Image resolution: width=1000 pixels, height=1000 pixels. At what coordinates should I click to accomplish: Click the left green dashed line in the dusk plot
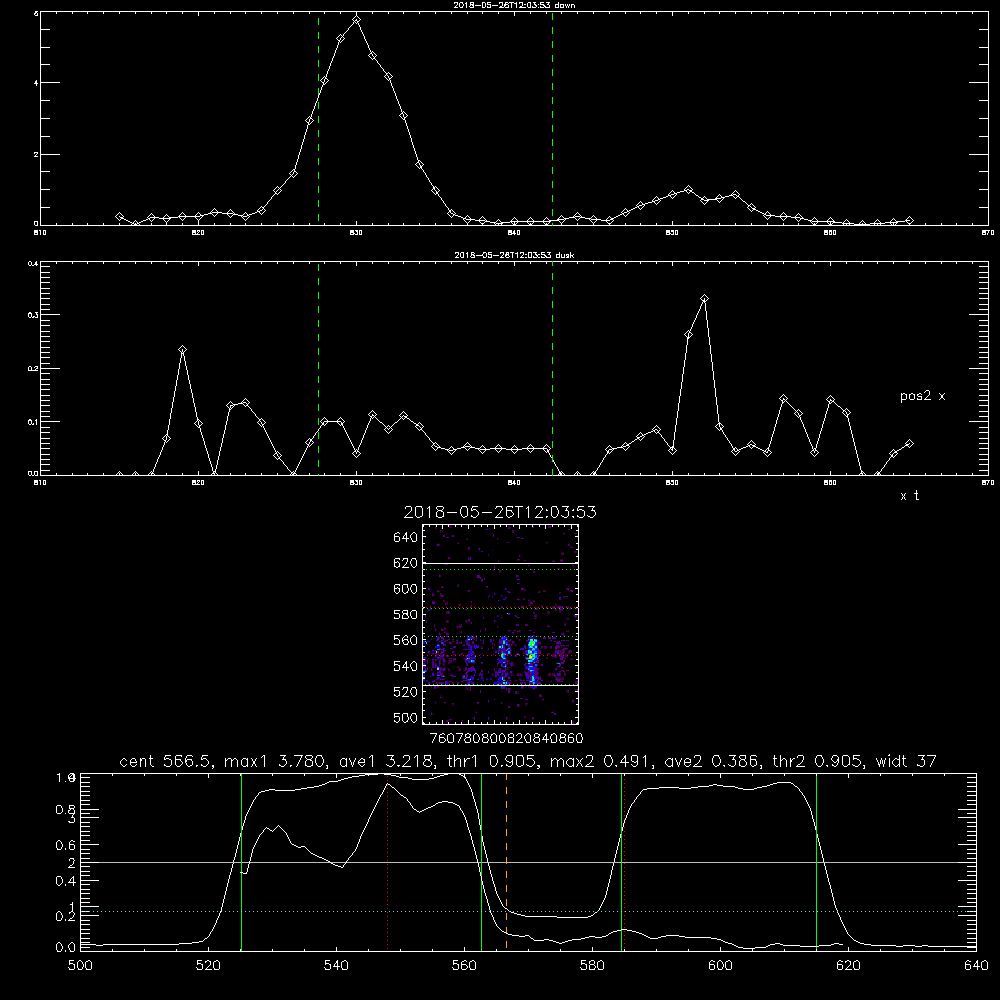(x=318, y=368)
